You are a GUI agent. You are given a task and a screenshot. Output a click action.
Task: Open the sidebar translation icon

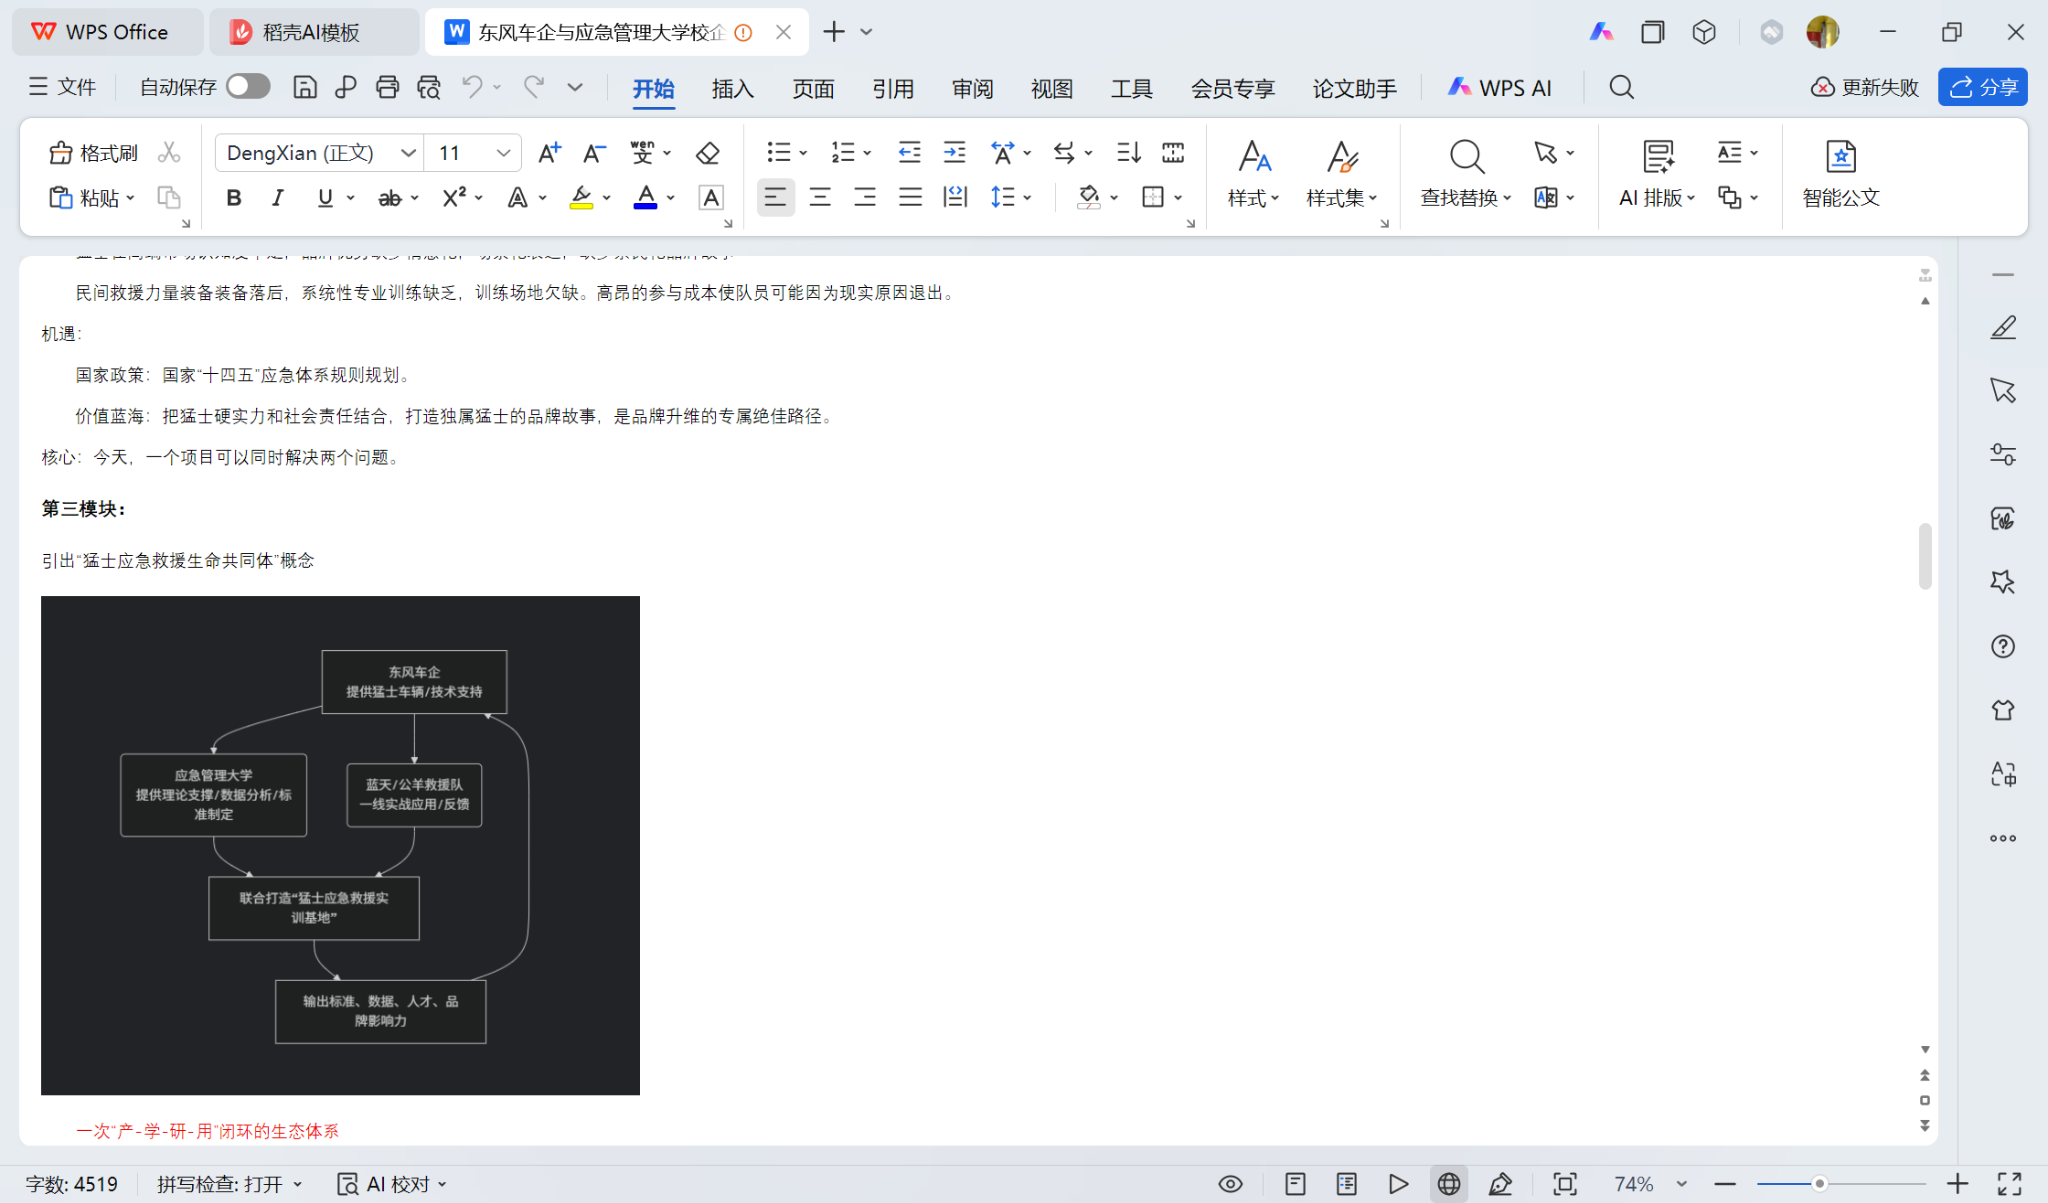pyautogui.click(x=2003, y=774)
